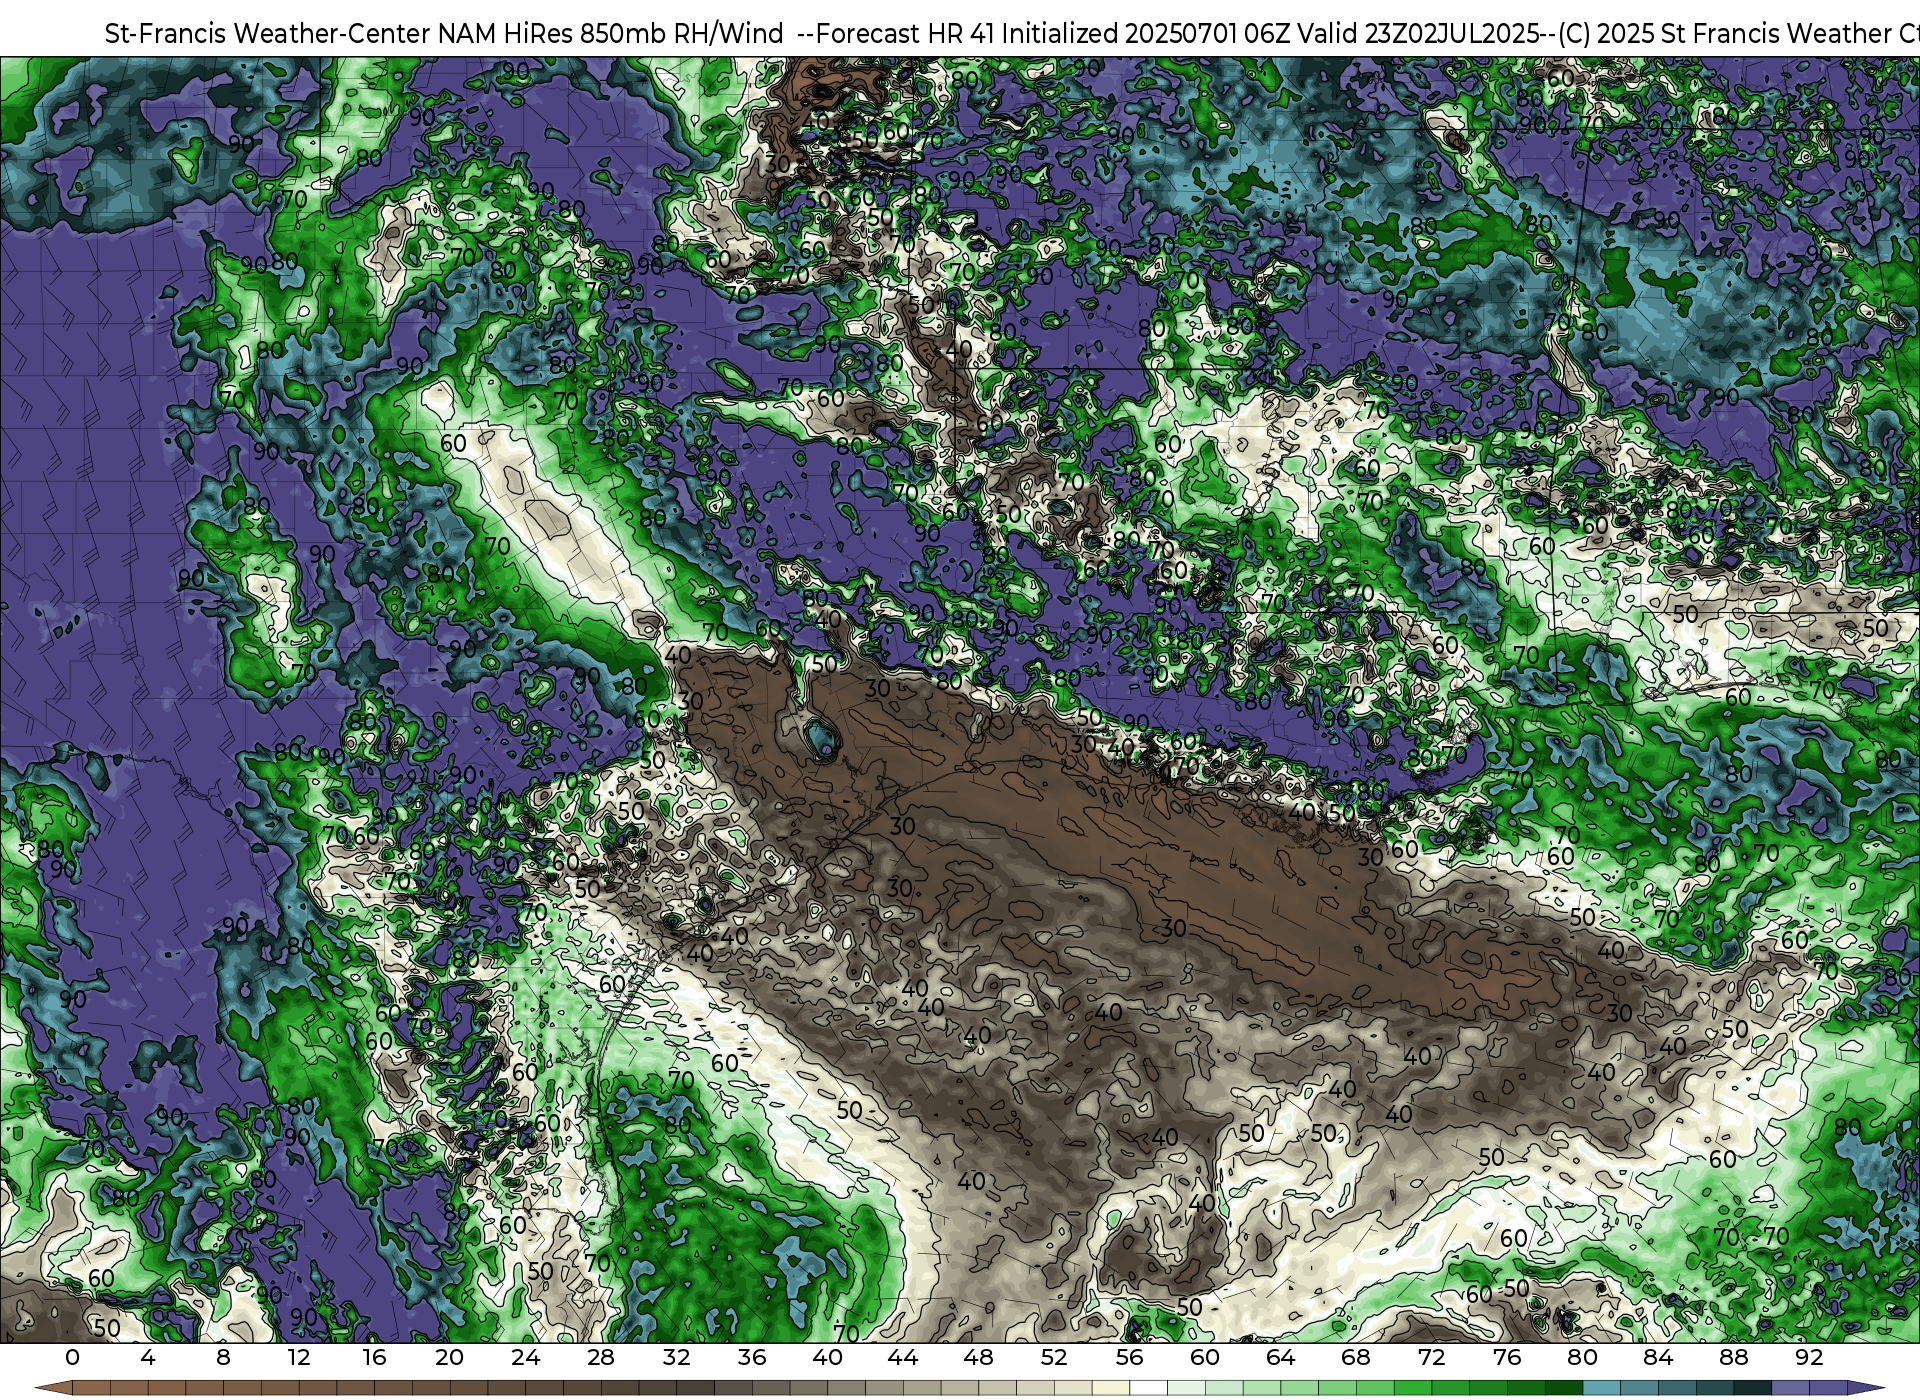
Task: Click the 0 tick label on colorbar
Action: point(72,1357)
